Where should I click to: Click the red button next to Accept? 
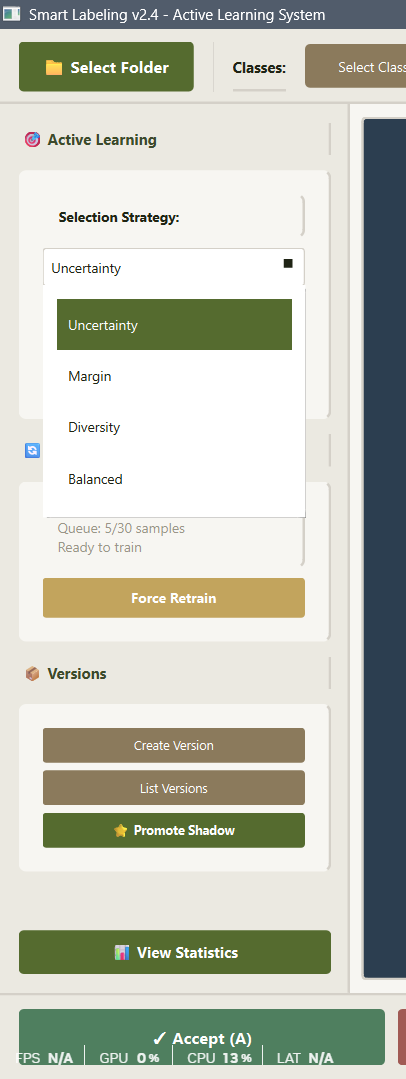(402, 1037)
